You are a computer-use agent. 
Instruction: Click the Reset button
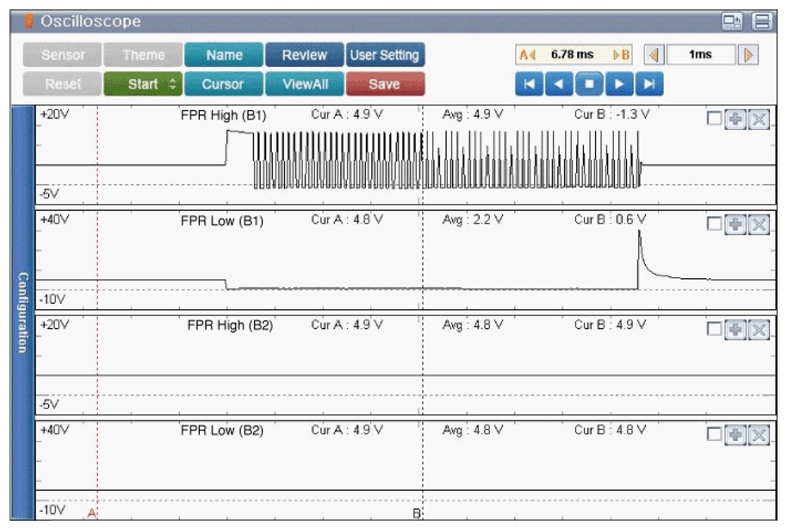pos(62,84)
